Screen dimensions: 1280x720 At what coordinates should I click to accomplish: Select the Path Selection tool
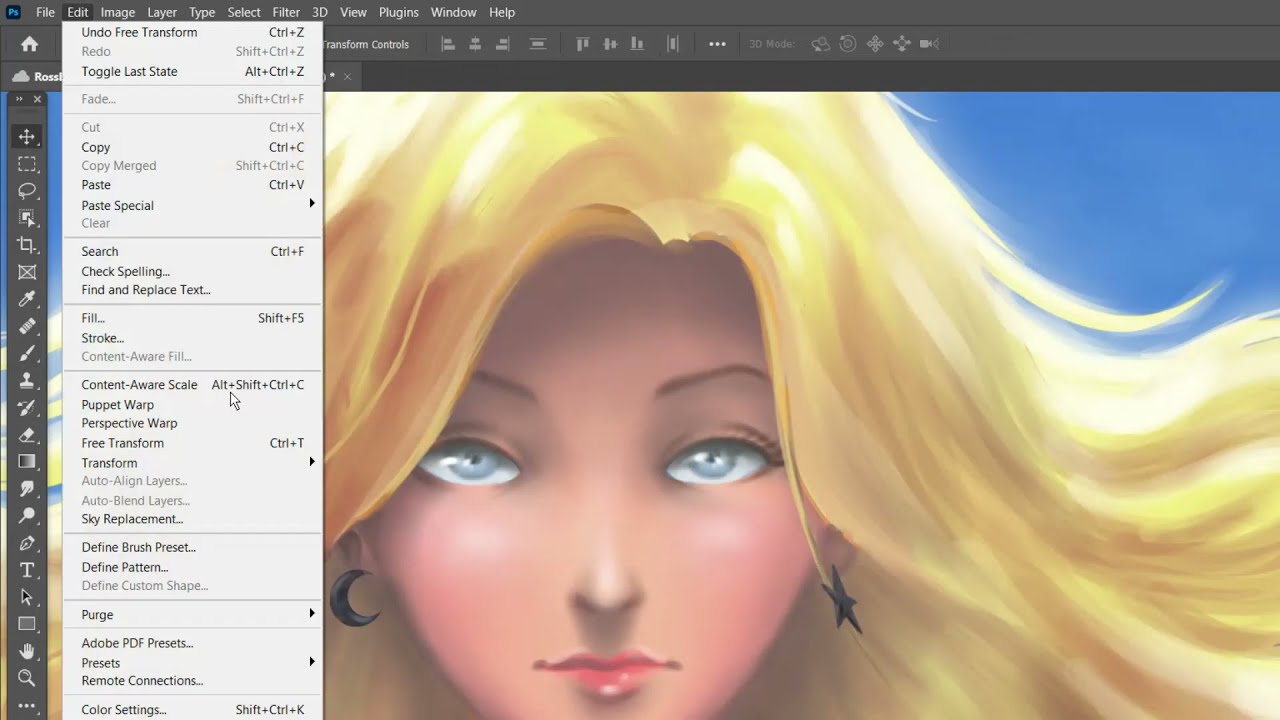[x=27, y=597]
